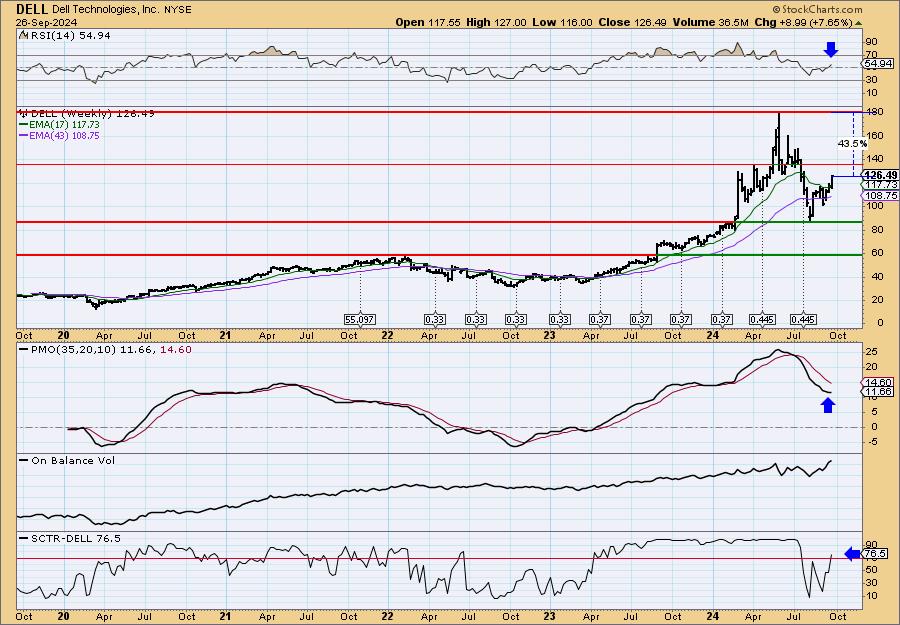Click the black line swatch beside On Balance Vol
This screenshot has width=900, height=625.
click(x=24, y=460)
